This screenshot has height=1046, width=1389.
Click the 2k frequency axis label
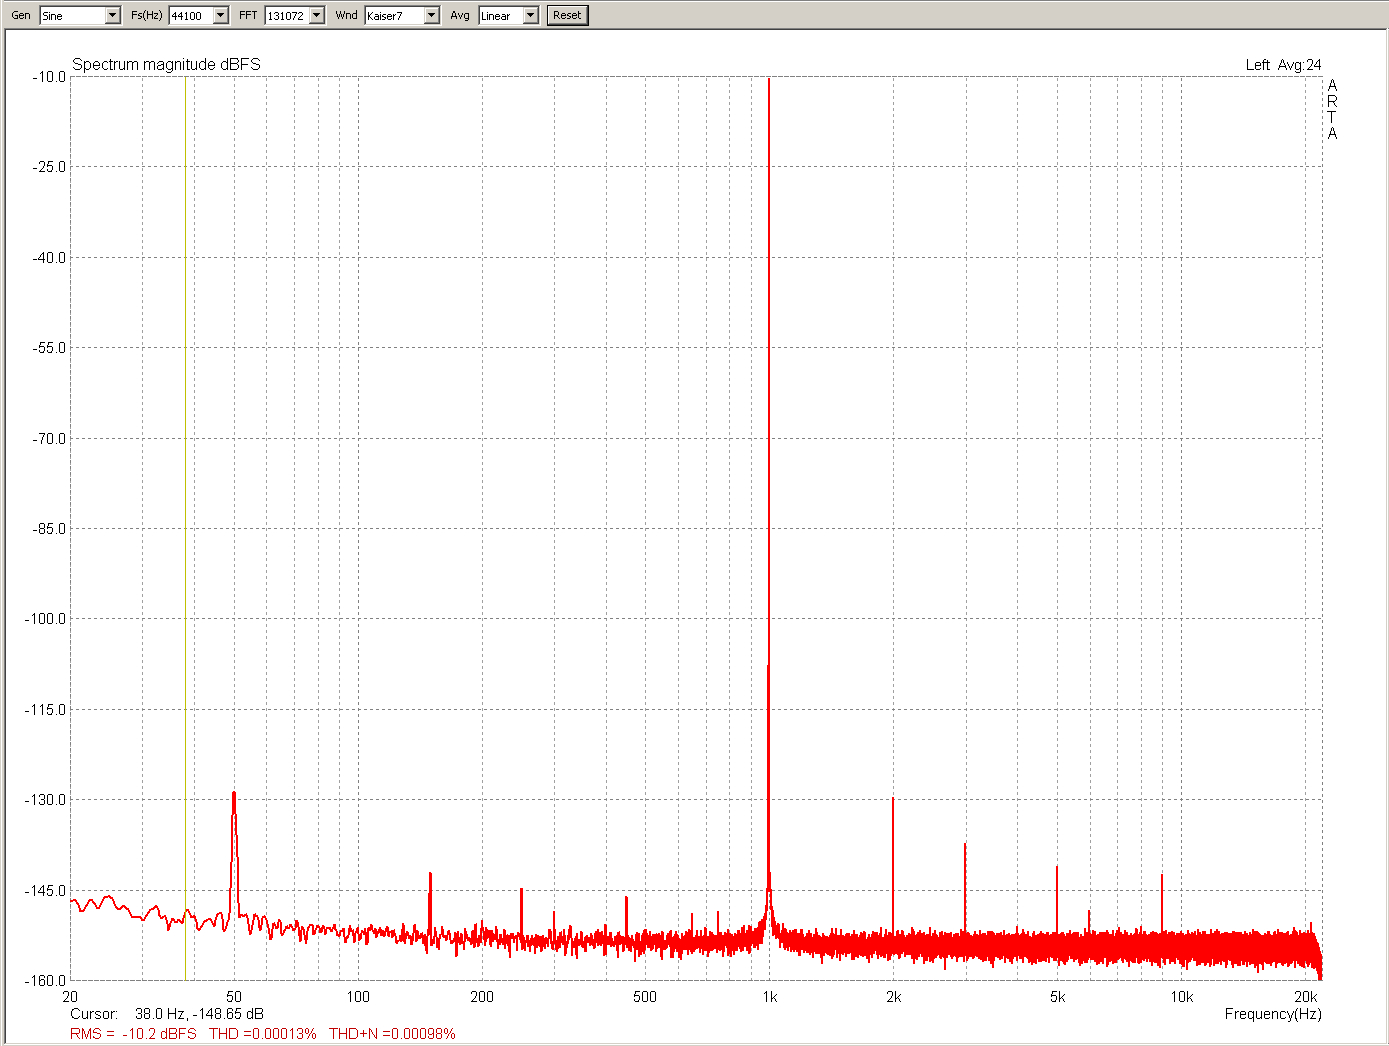pyautogui.click(x=893, y=997)
